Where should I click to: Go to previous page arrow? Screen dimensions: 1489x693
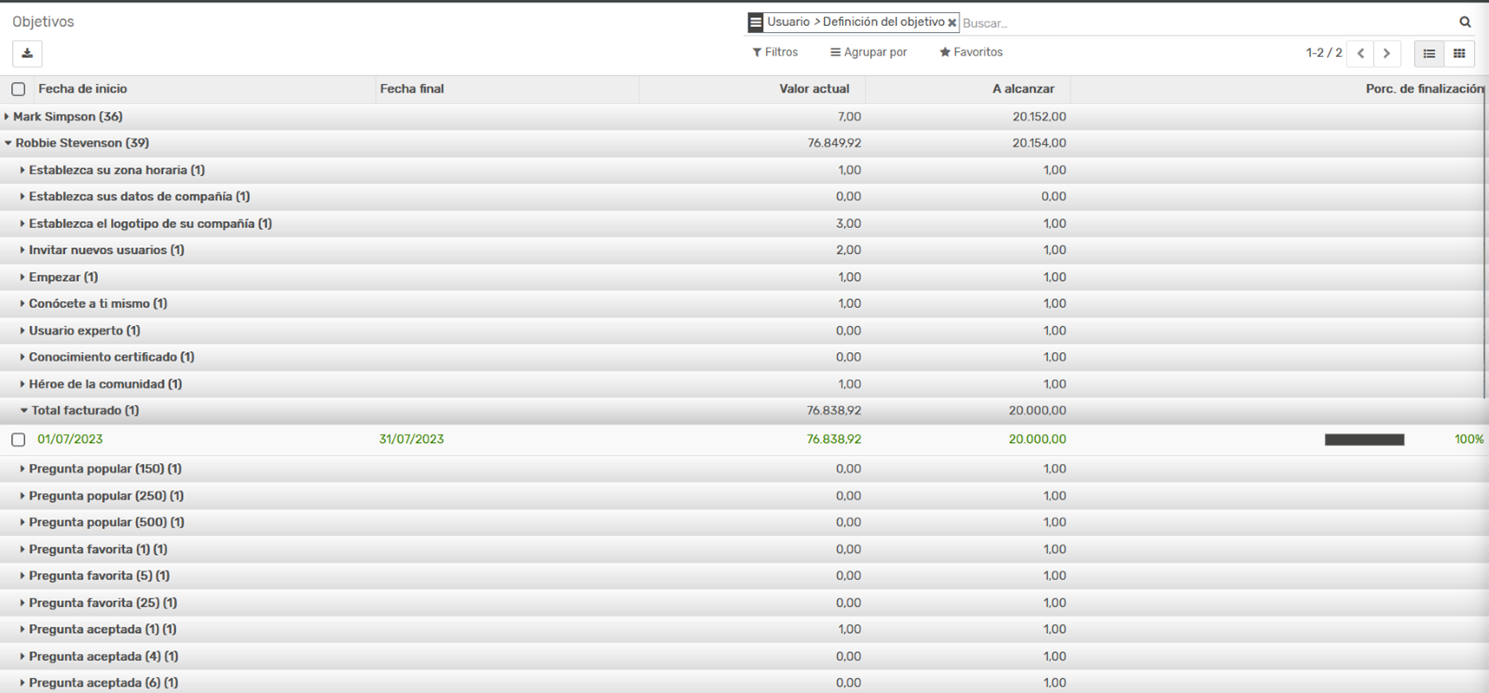coord(1360,53)
